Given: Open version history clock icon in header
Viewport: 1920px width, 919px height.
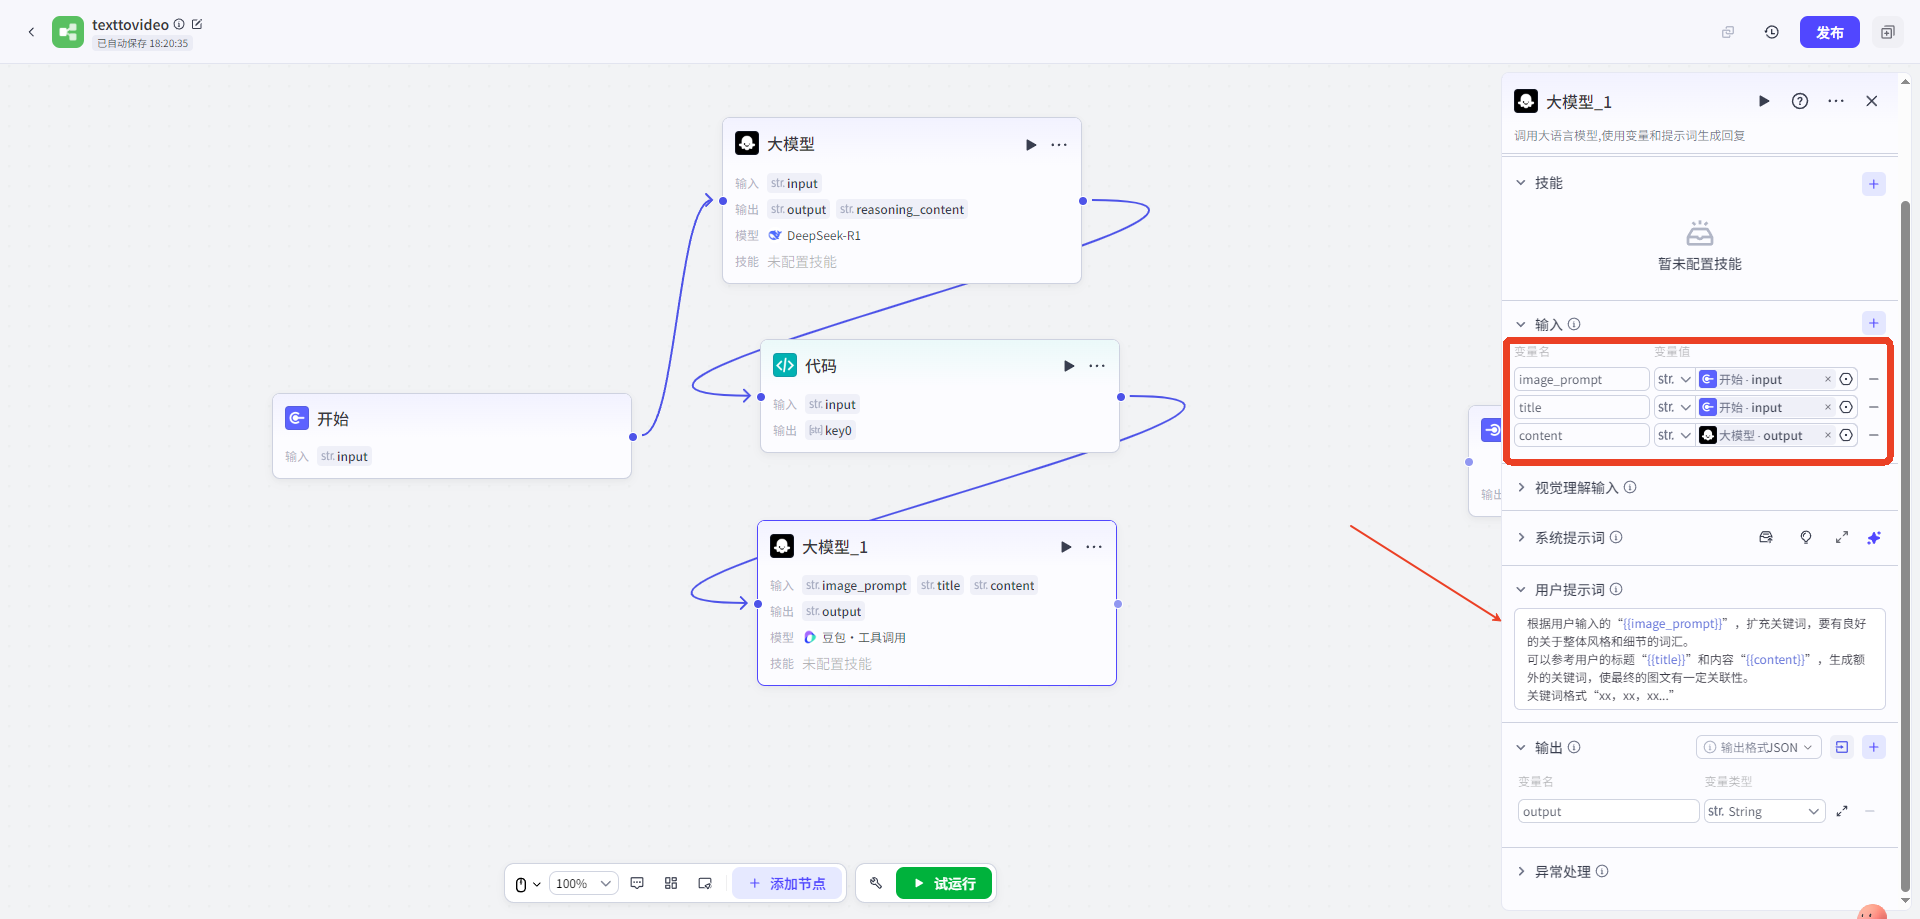Looking at the screenshot, I should (1771, 32).
